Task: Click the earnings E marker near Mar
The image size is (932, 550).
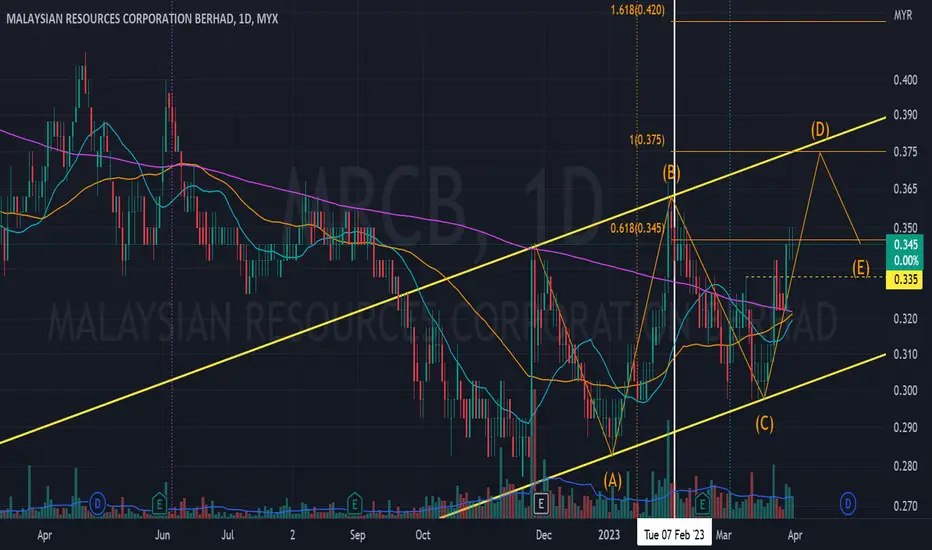Action: click(x=703, y=504)
